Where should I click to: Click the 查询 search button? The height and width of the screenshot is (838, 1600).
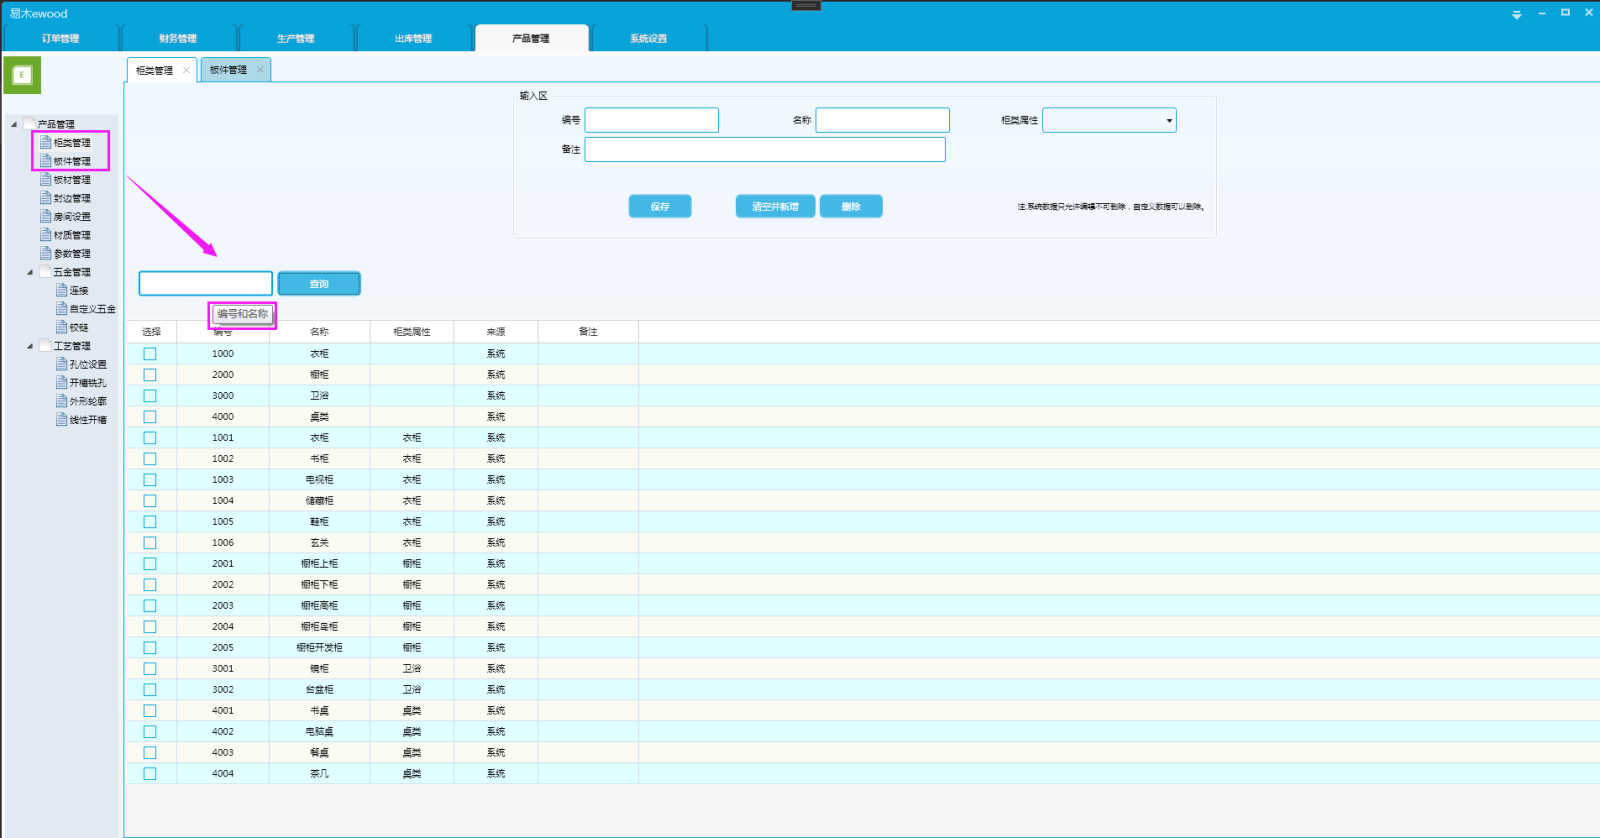(319, 284)
